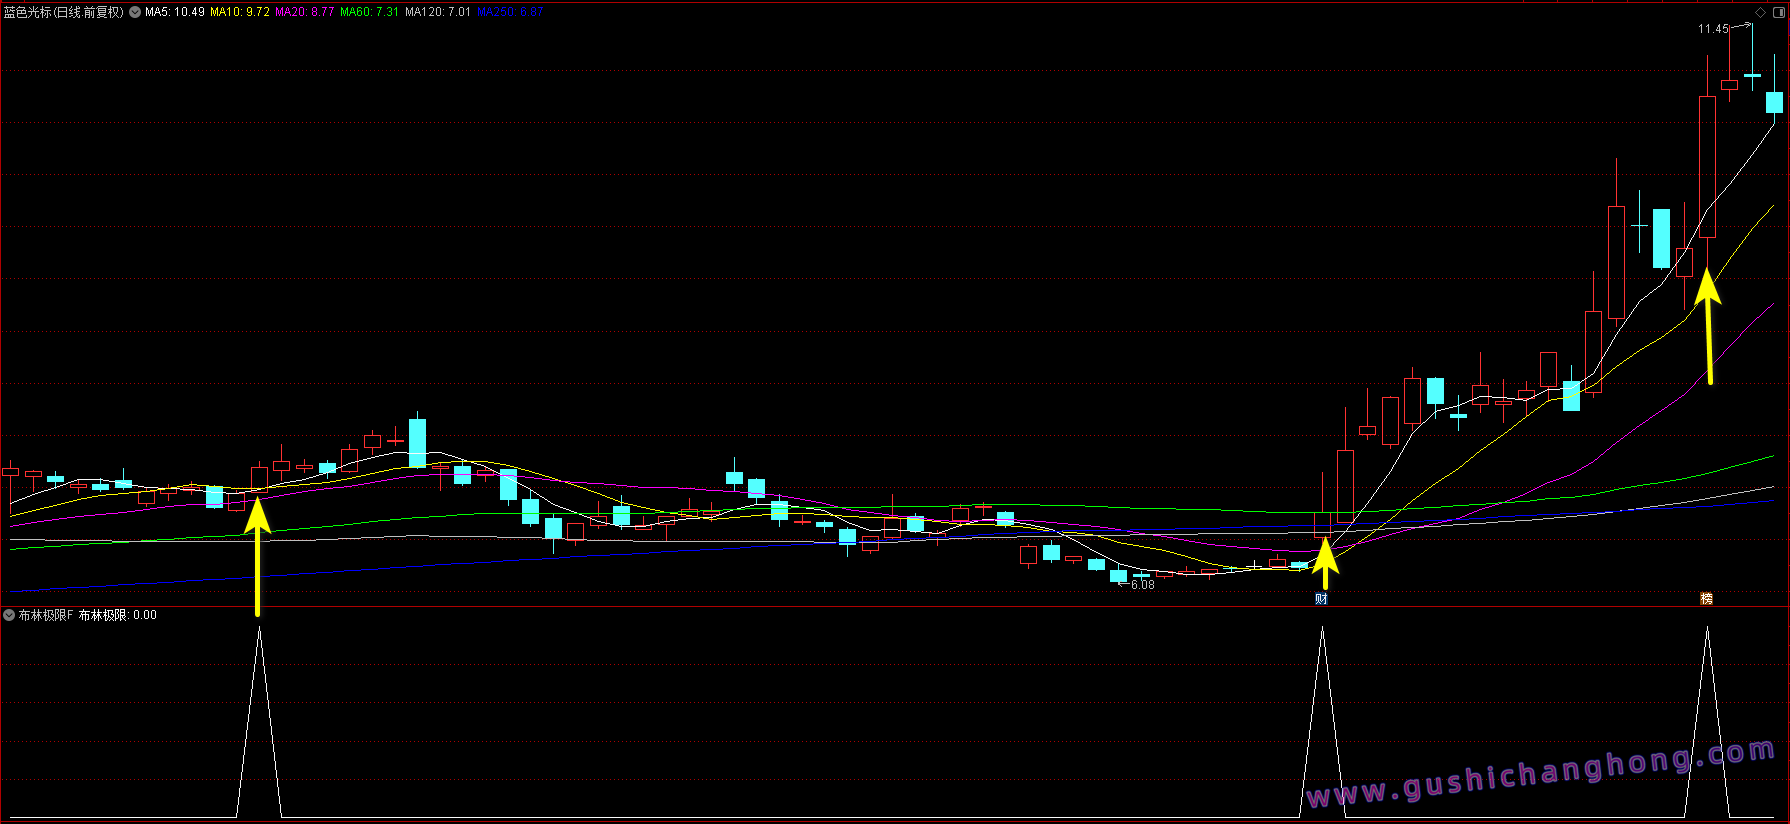Image resolution: width=1790 pixels, height=824 pixels.
Task: Toggle the side panel icon at top right
Action: pos(1778,12)
